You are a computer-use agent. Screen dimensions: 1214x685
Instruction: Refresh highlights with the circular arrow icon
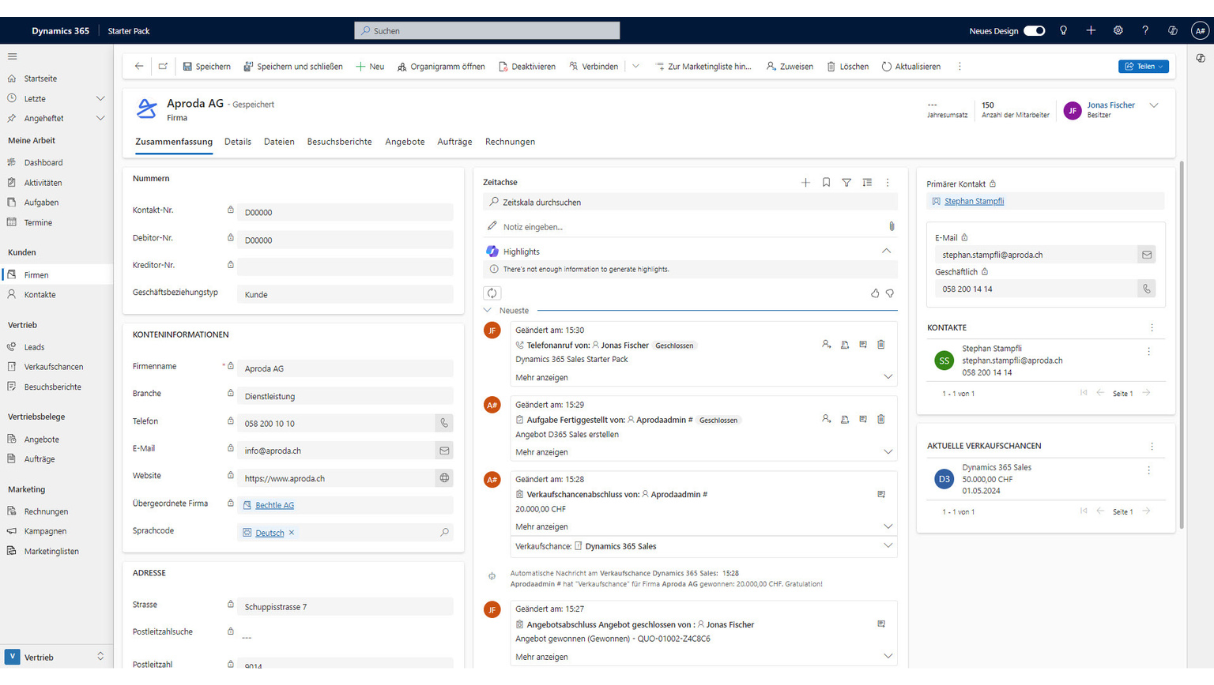click(x=491, y=293)
